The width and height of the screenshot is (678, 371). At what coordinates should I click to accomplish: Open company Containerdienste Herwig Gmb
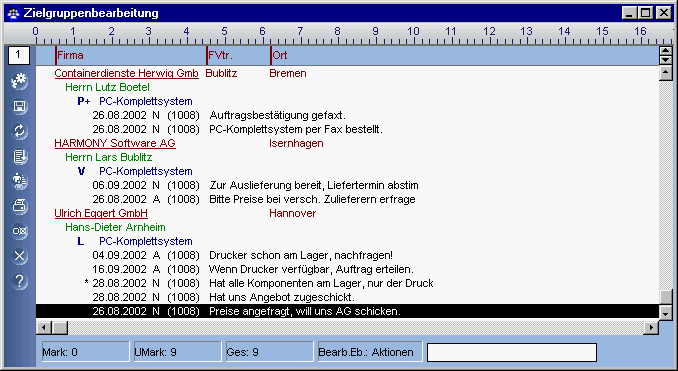click(x=126, y=73)
